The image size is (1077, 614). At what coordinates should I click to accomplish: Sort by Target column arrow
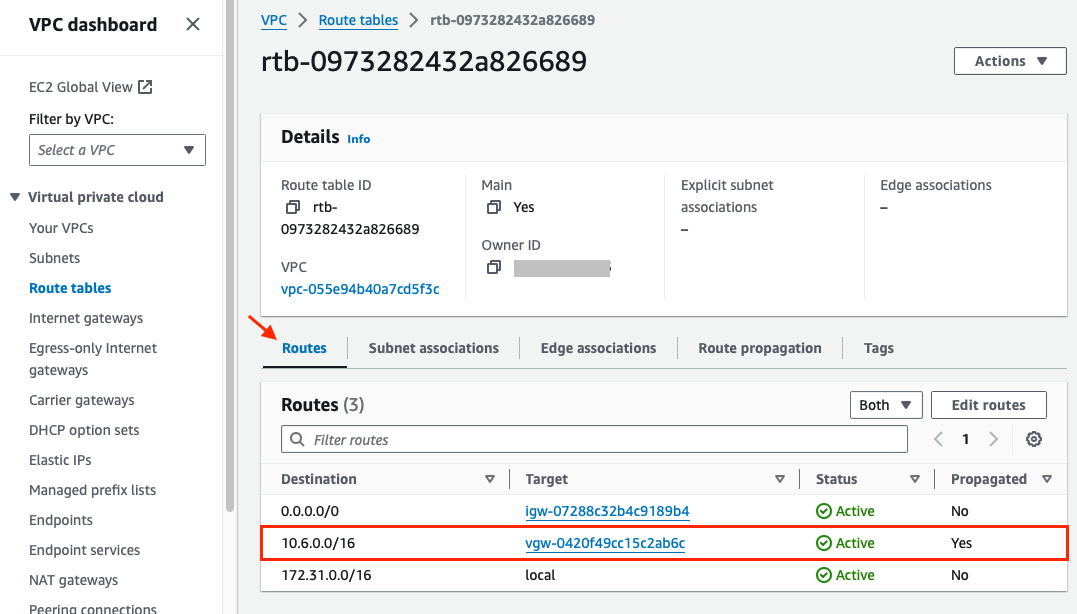tap(780, 479)
